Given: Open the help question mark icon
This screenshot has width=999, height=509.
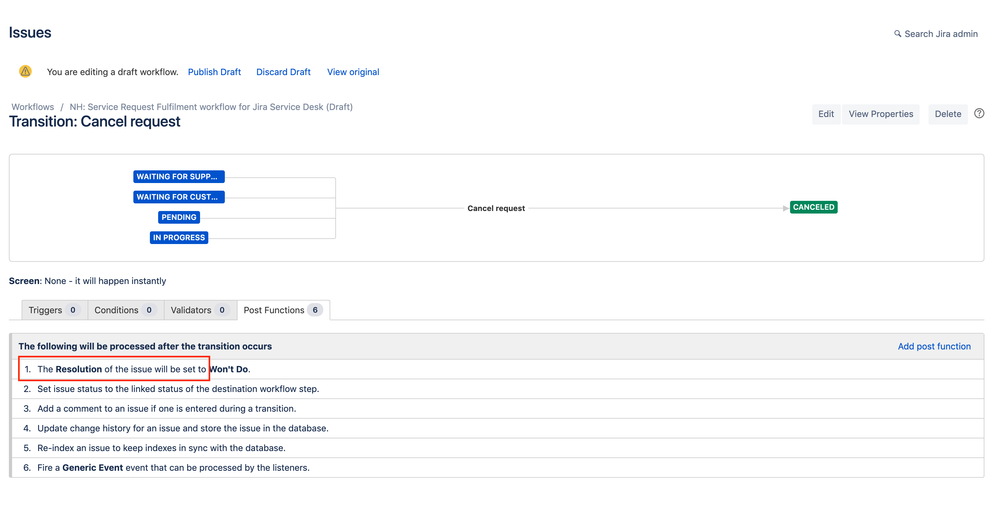Looking at the screenshot, I should point(979,113).
